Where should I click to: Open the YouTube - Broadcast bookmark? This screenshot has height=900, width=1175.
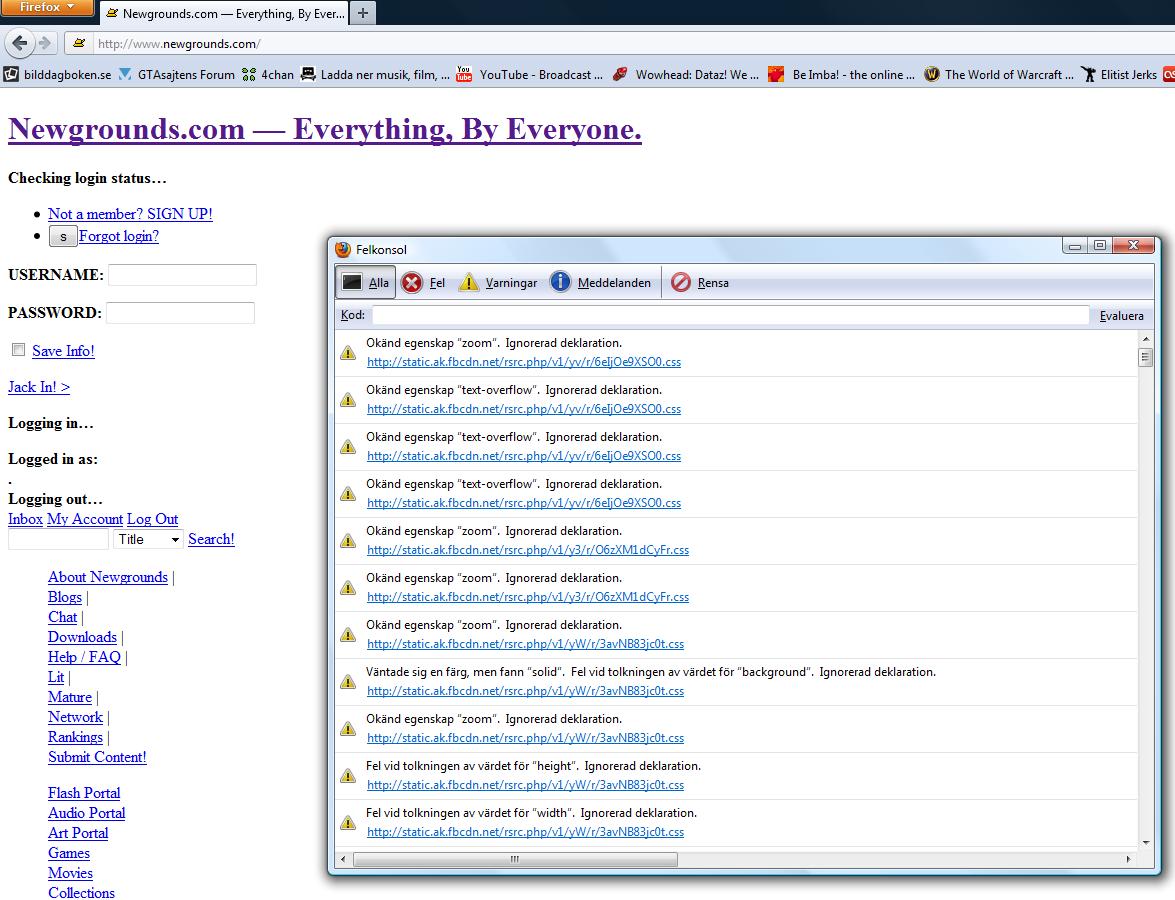(x=530, y=74)
